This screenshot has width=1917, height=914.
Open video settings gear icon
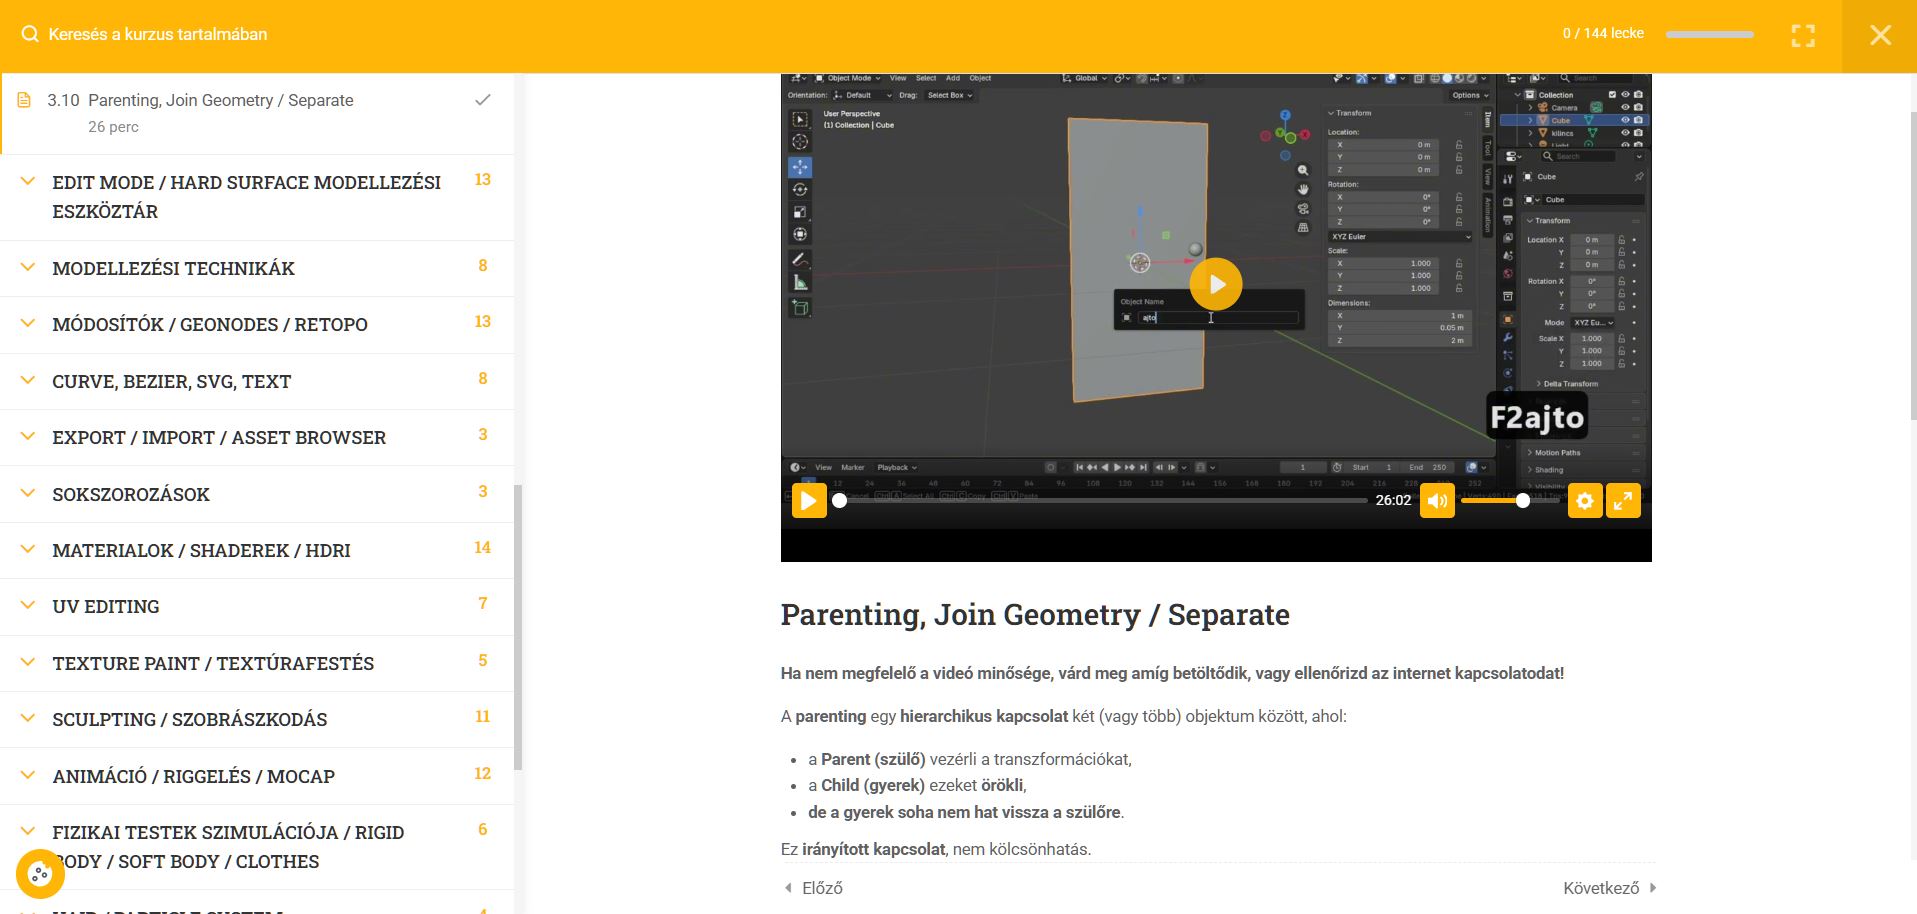click(x=1584, y=501)
